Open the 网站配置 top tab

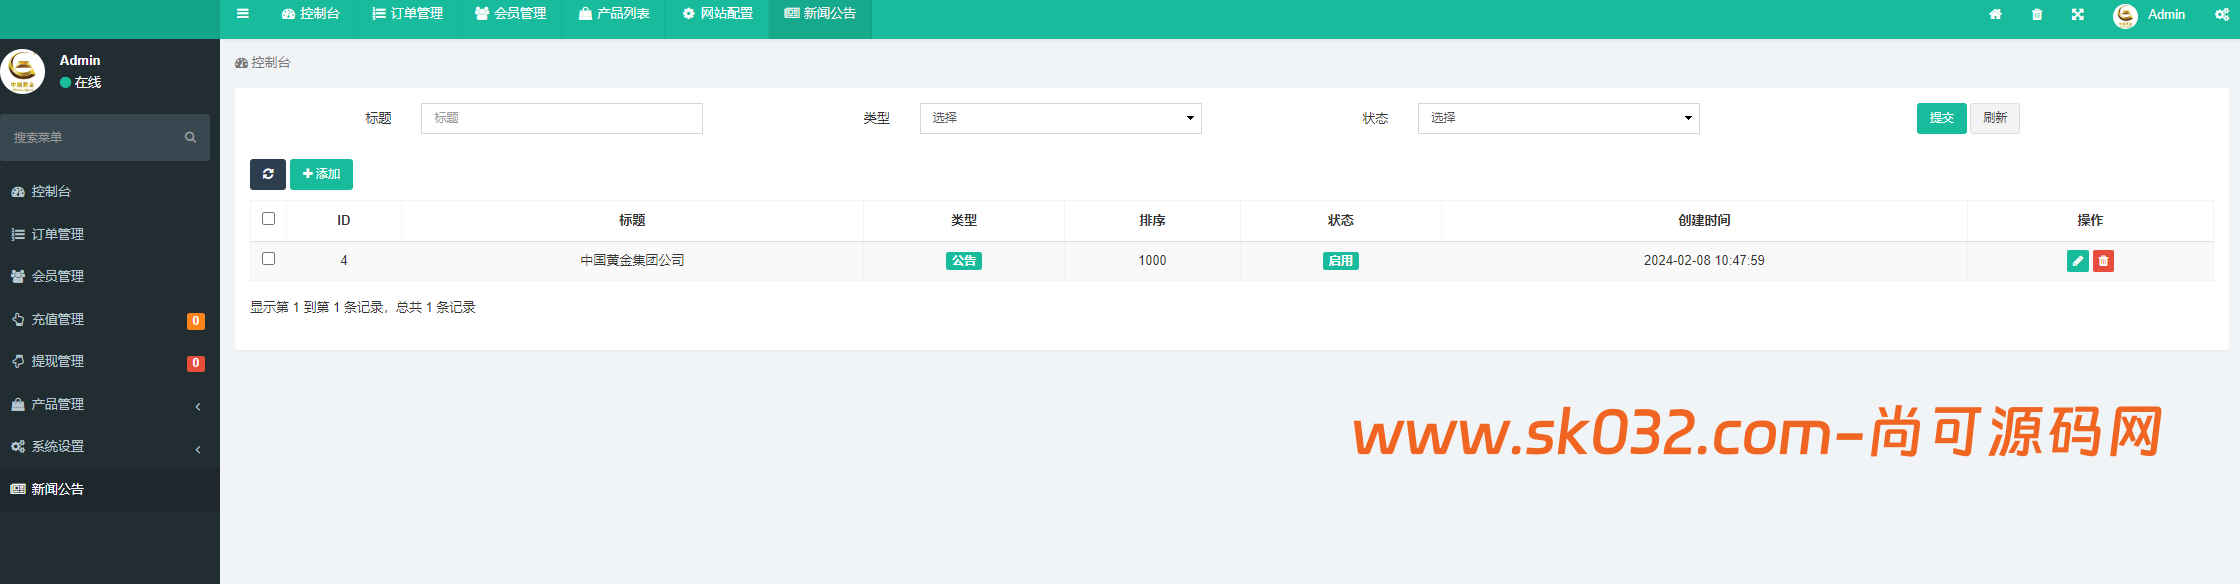717,14
